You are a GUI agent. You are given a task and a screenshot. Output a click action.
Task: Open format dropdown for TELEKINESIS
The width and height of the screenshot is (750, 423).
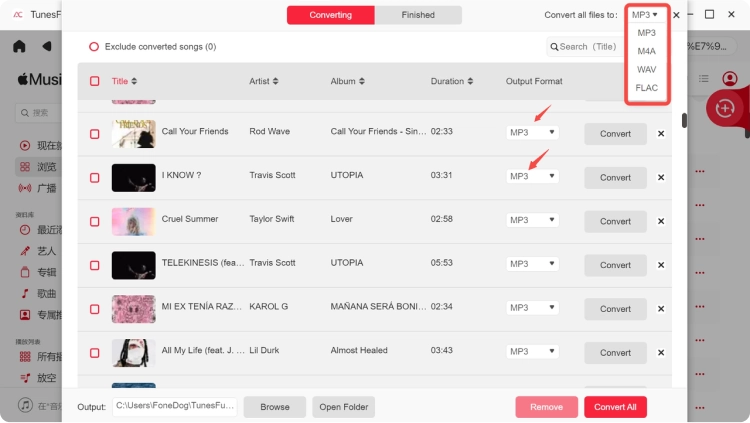pyautogui.click(x=532, y=264)
